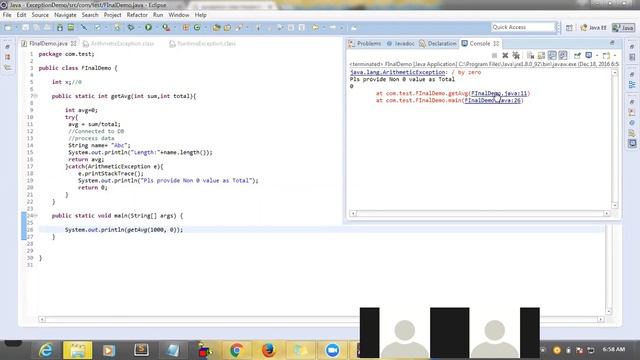Viewport: 640px width, 360px height.
Task: Switch to the Problems tab
Action: pos(365,43)
